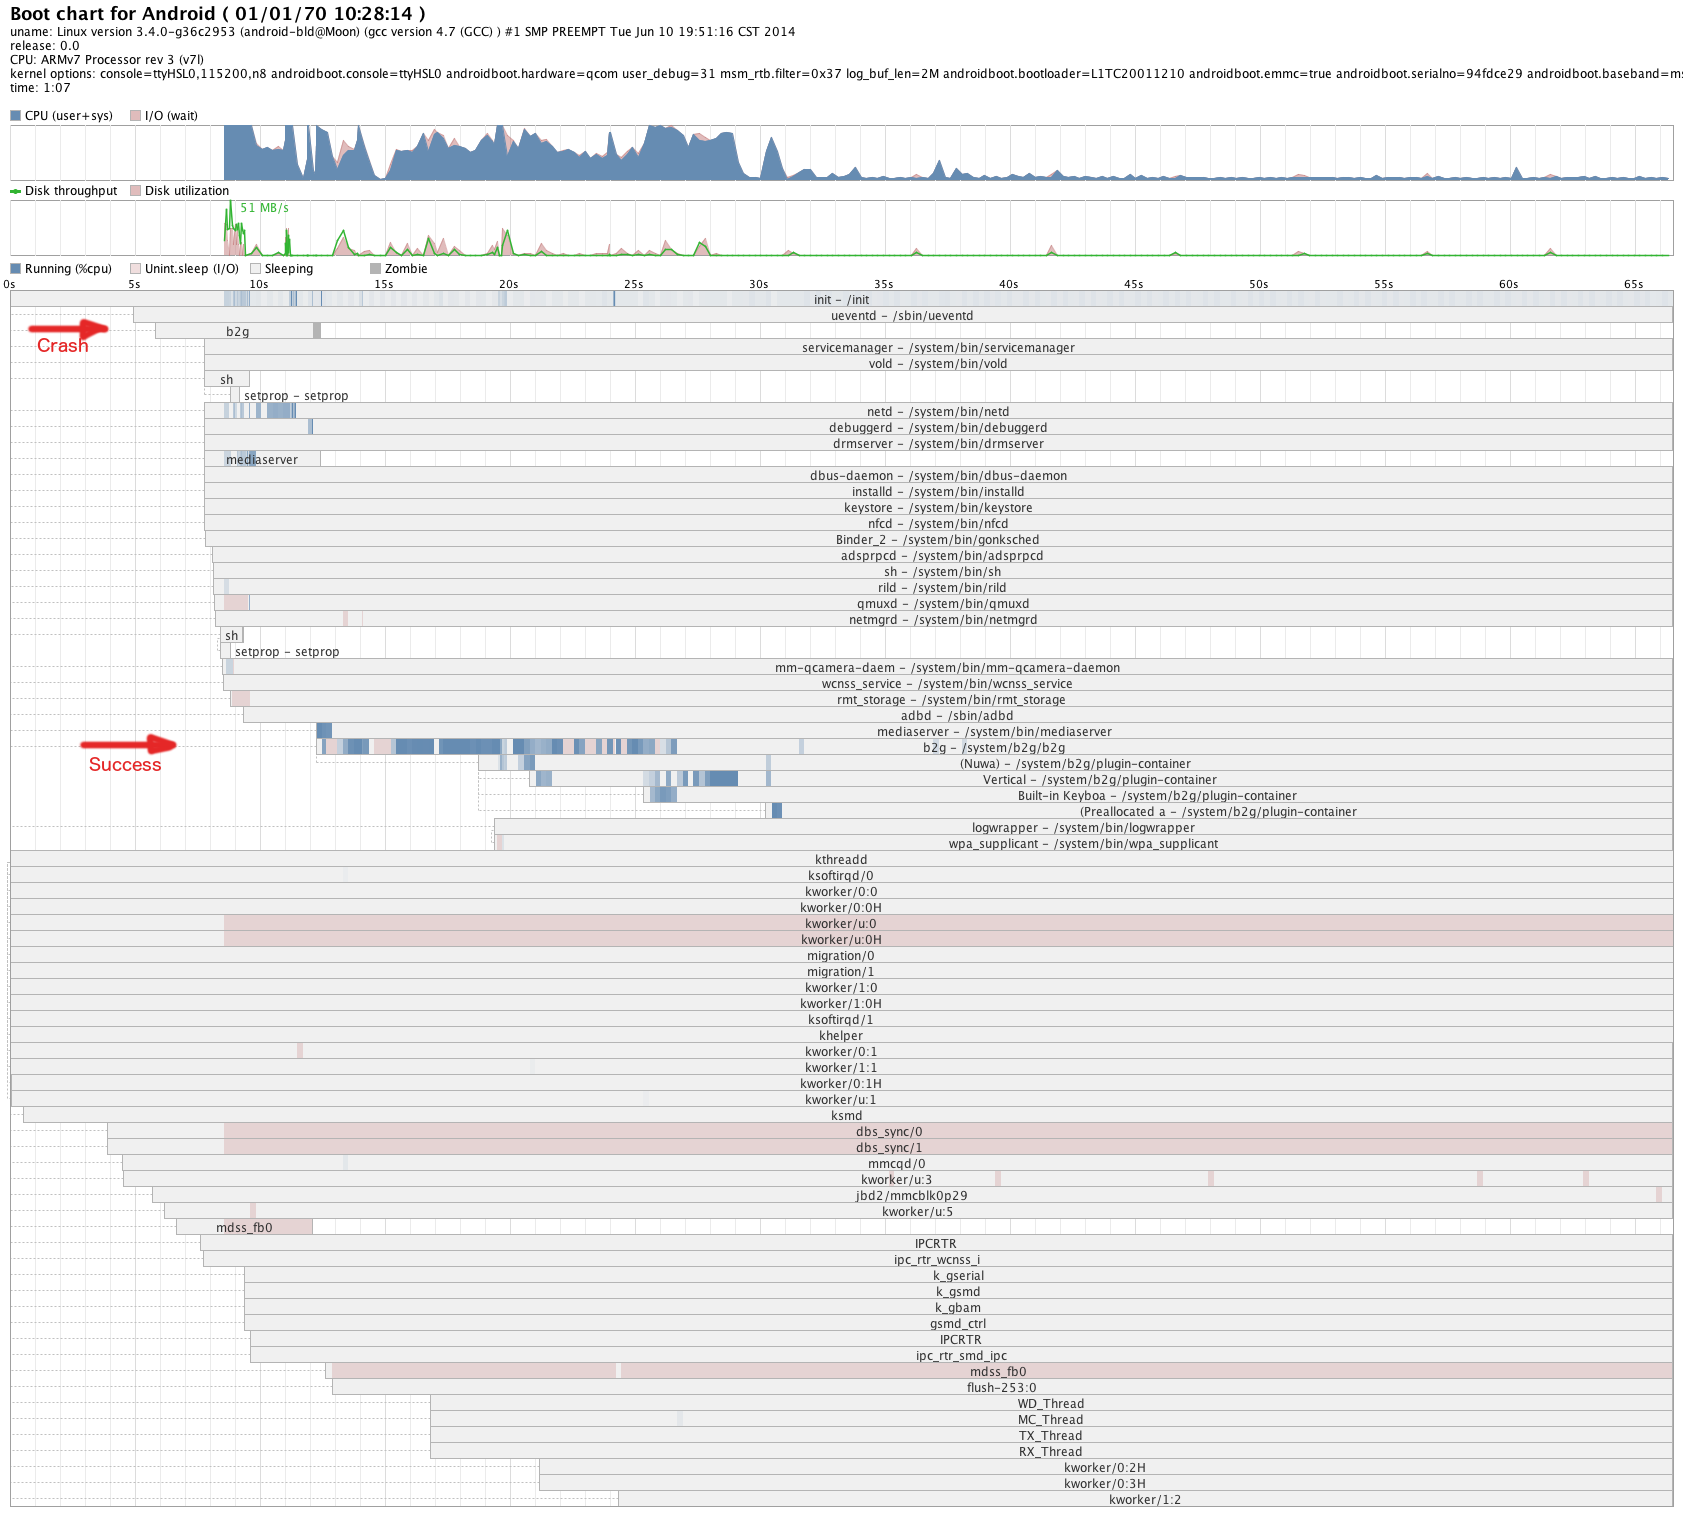The image size is (1683, 1516).
Task: Click the Disk utilization legend swatch
Action: pyautogui.click(x=135, y=191)
